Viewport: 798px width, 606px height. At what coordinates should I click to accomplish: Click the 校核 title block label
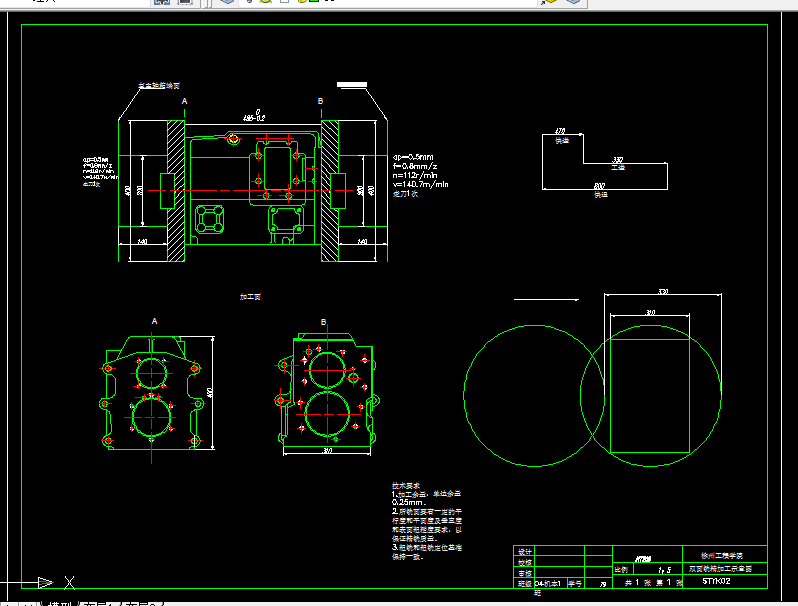[x=525, y=562]
